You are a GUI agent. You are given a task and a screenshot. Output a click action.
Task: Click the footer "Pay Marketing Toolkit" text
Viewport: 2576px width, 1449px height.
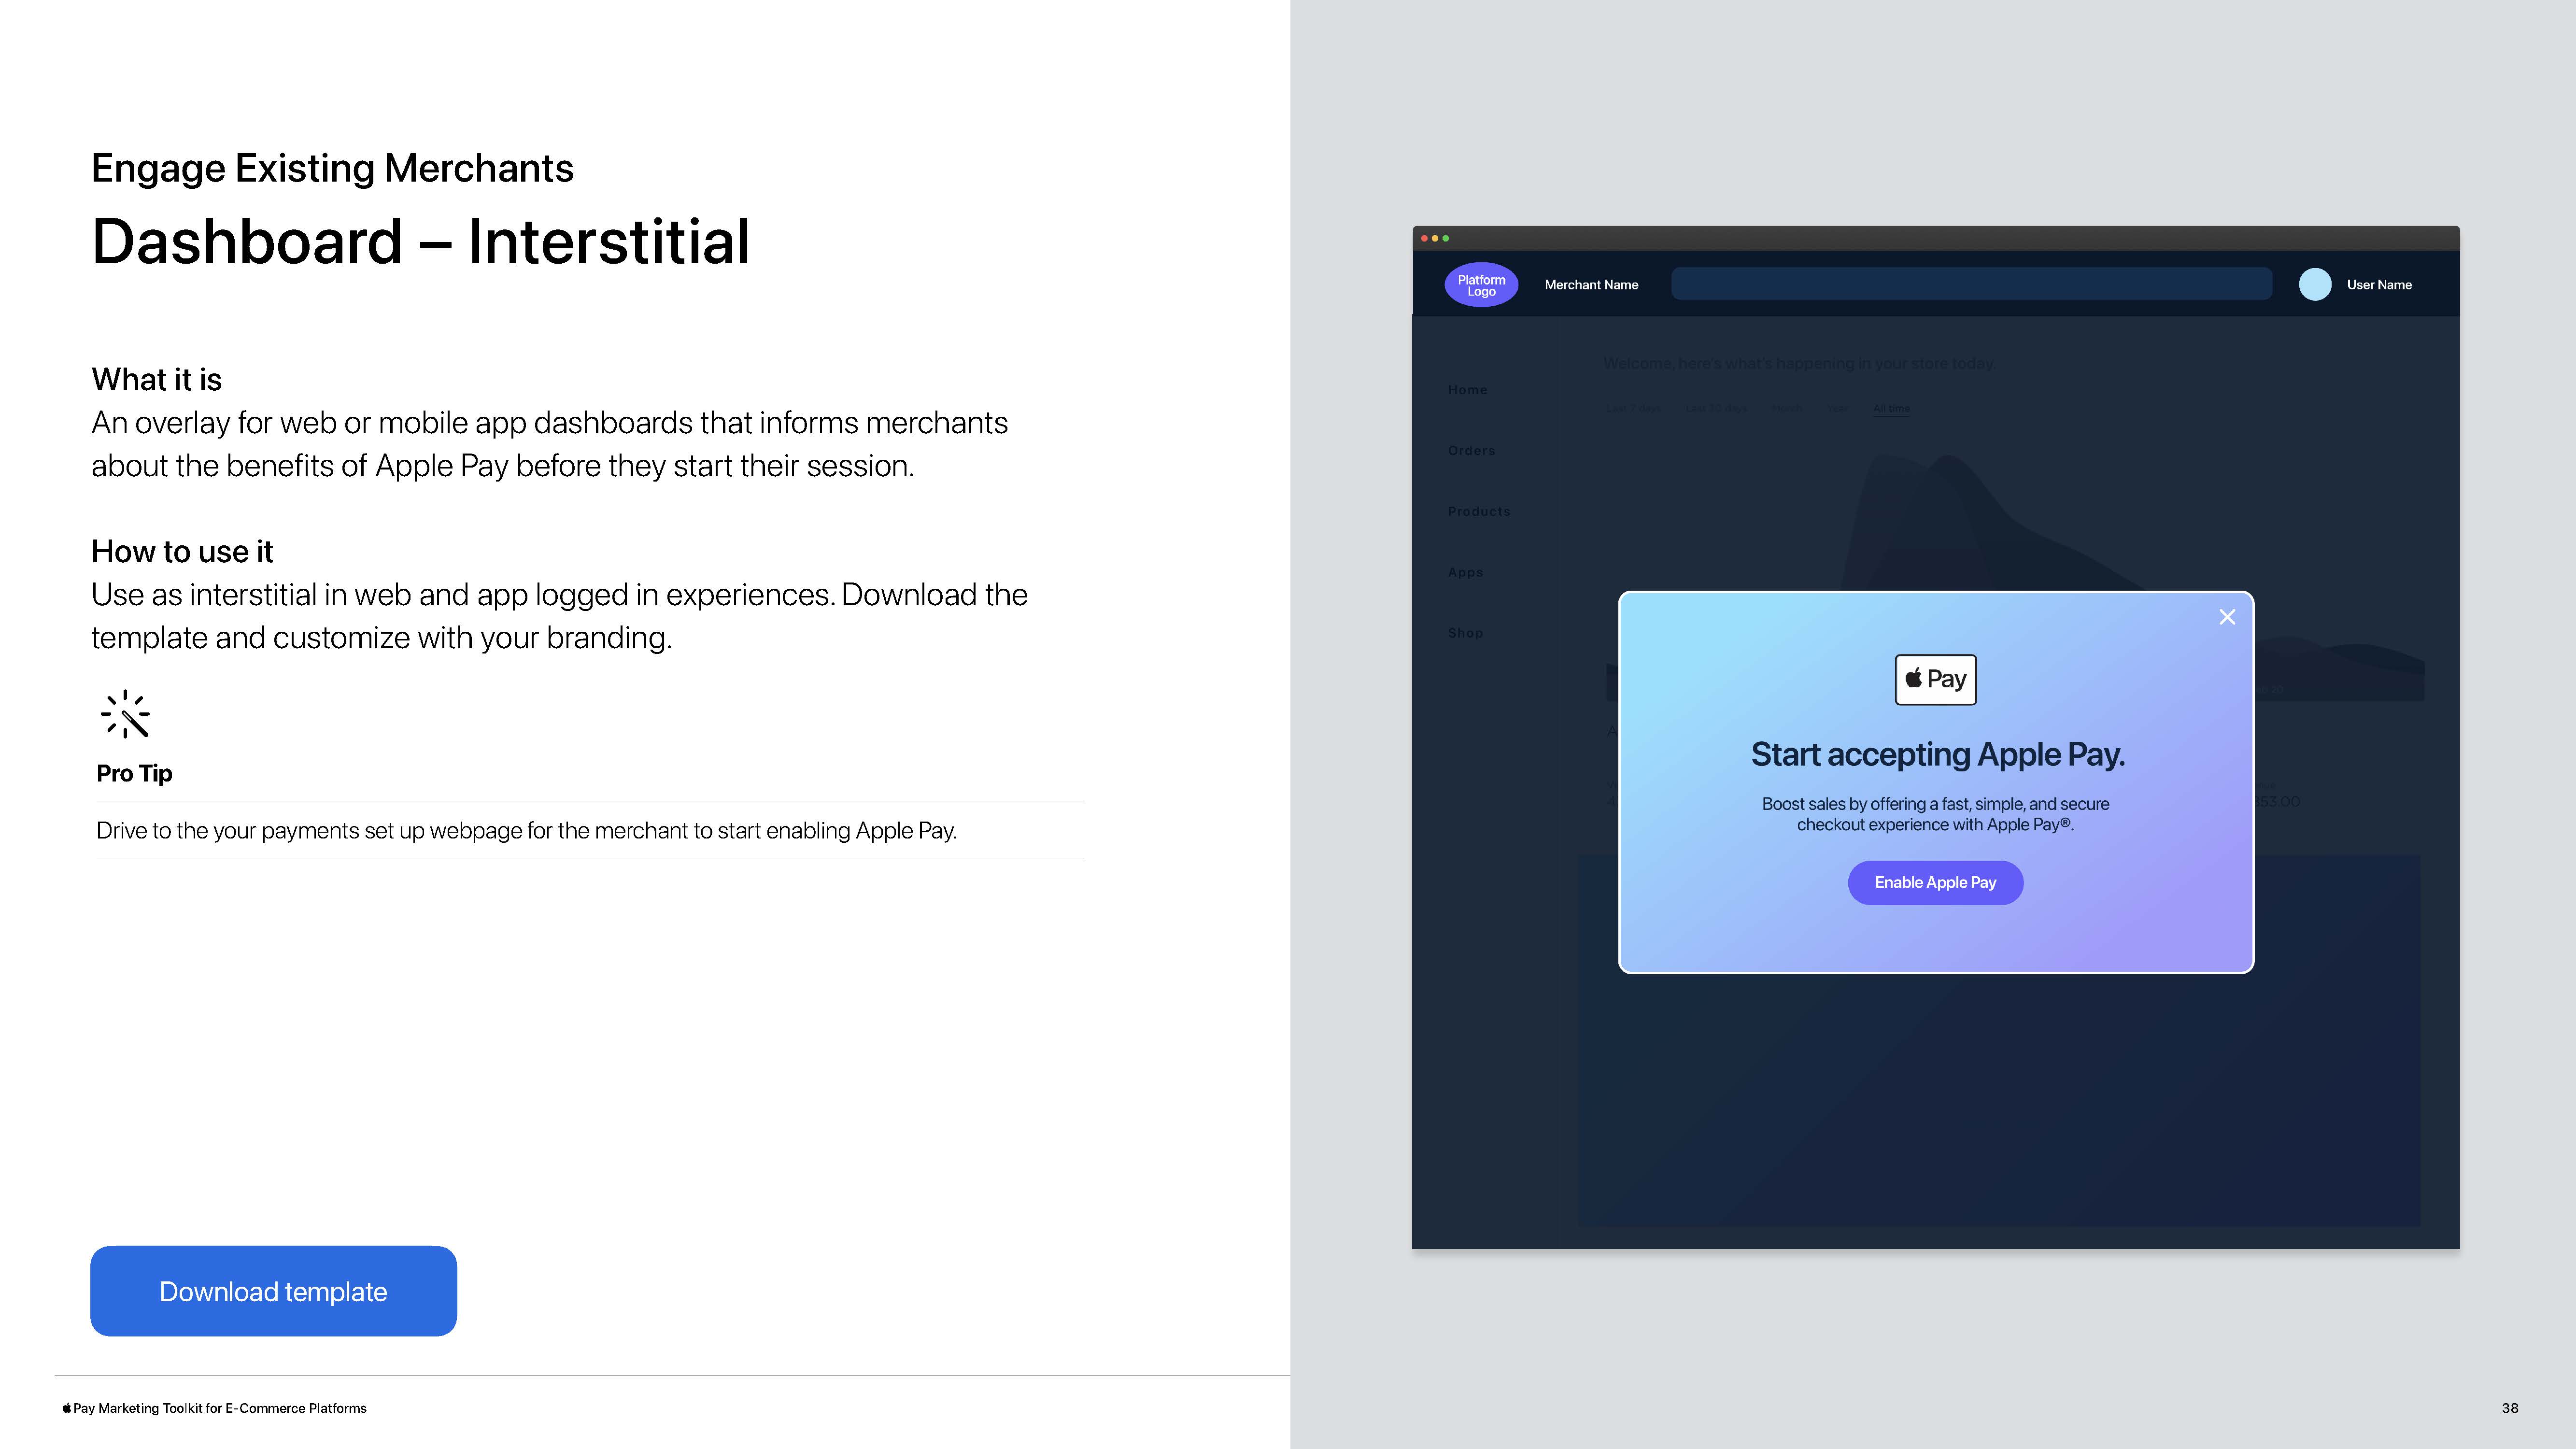220,1408
